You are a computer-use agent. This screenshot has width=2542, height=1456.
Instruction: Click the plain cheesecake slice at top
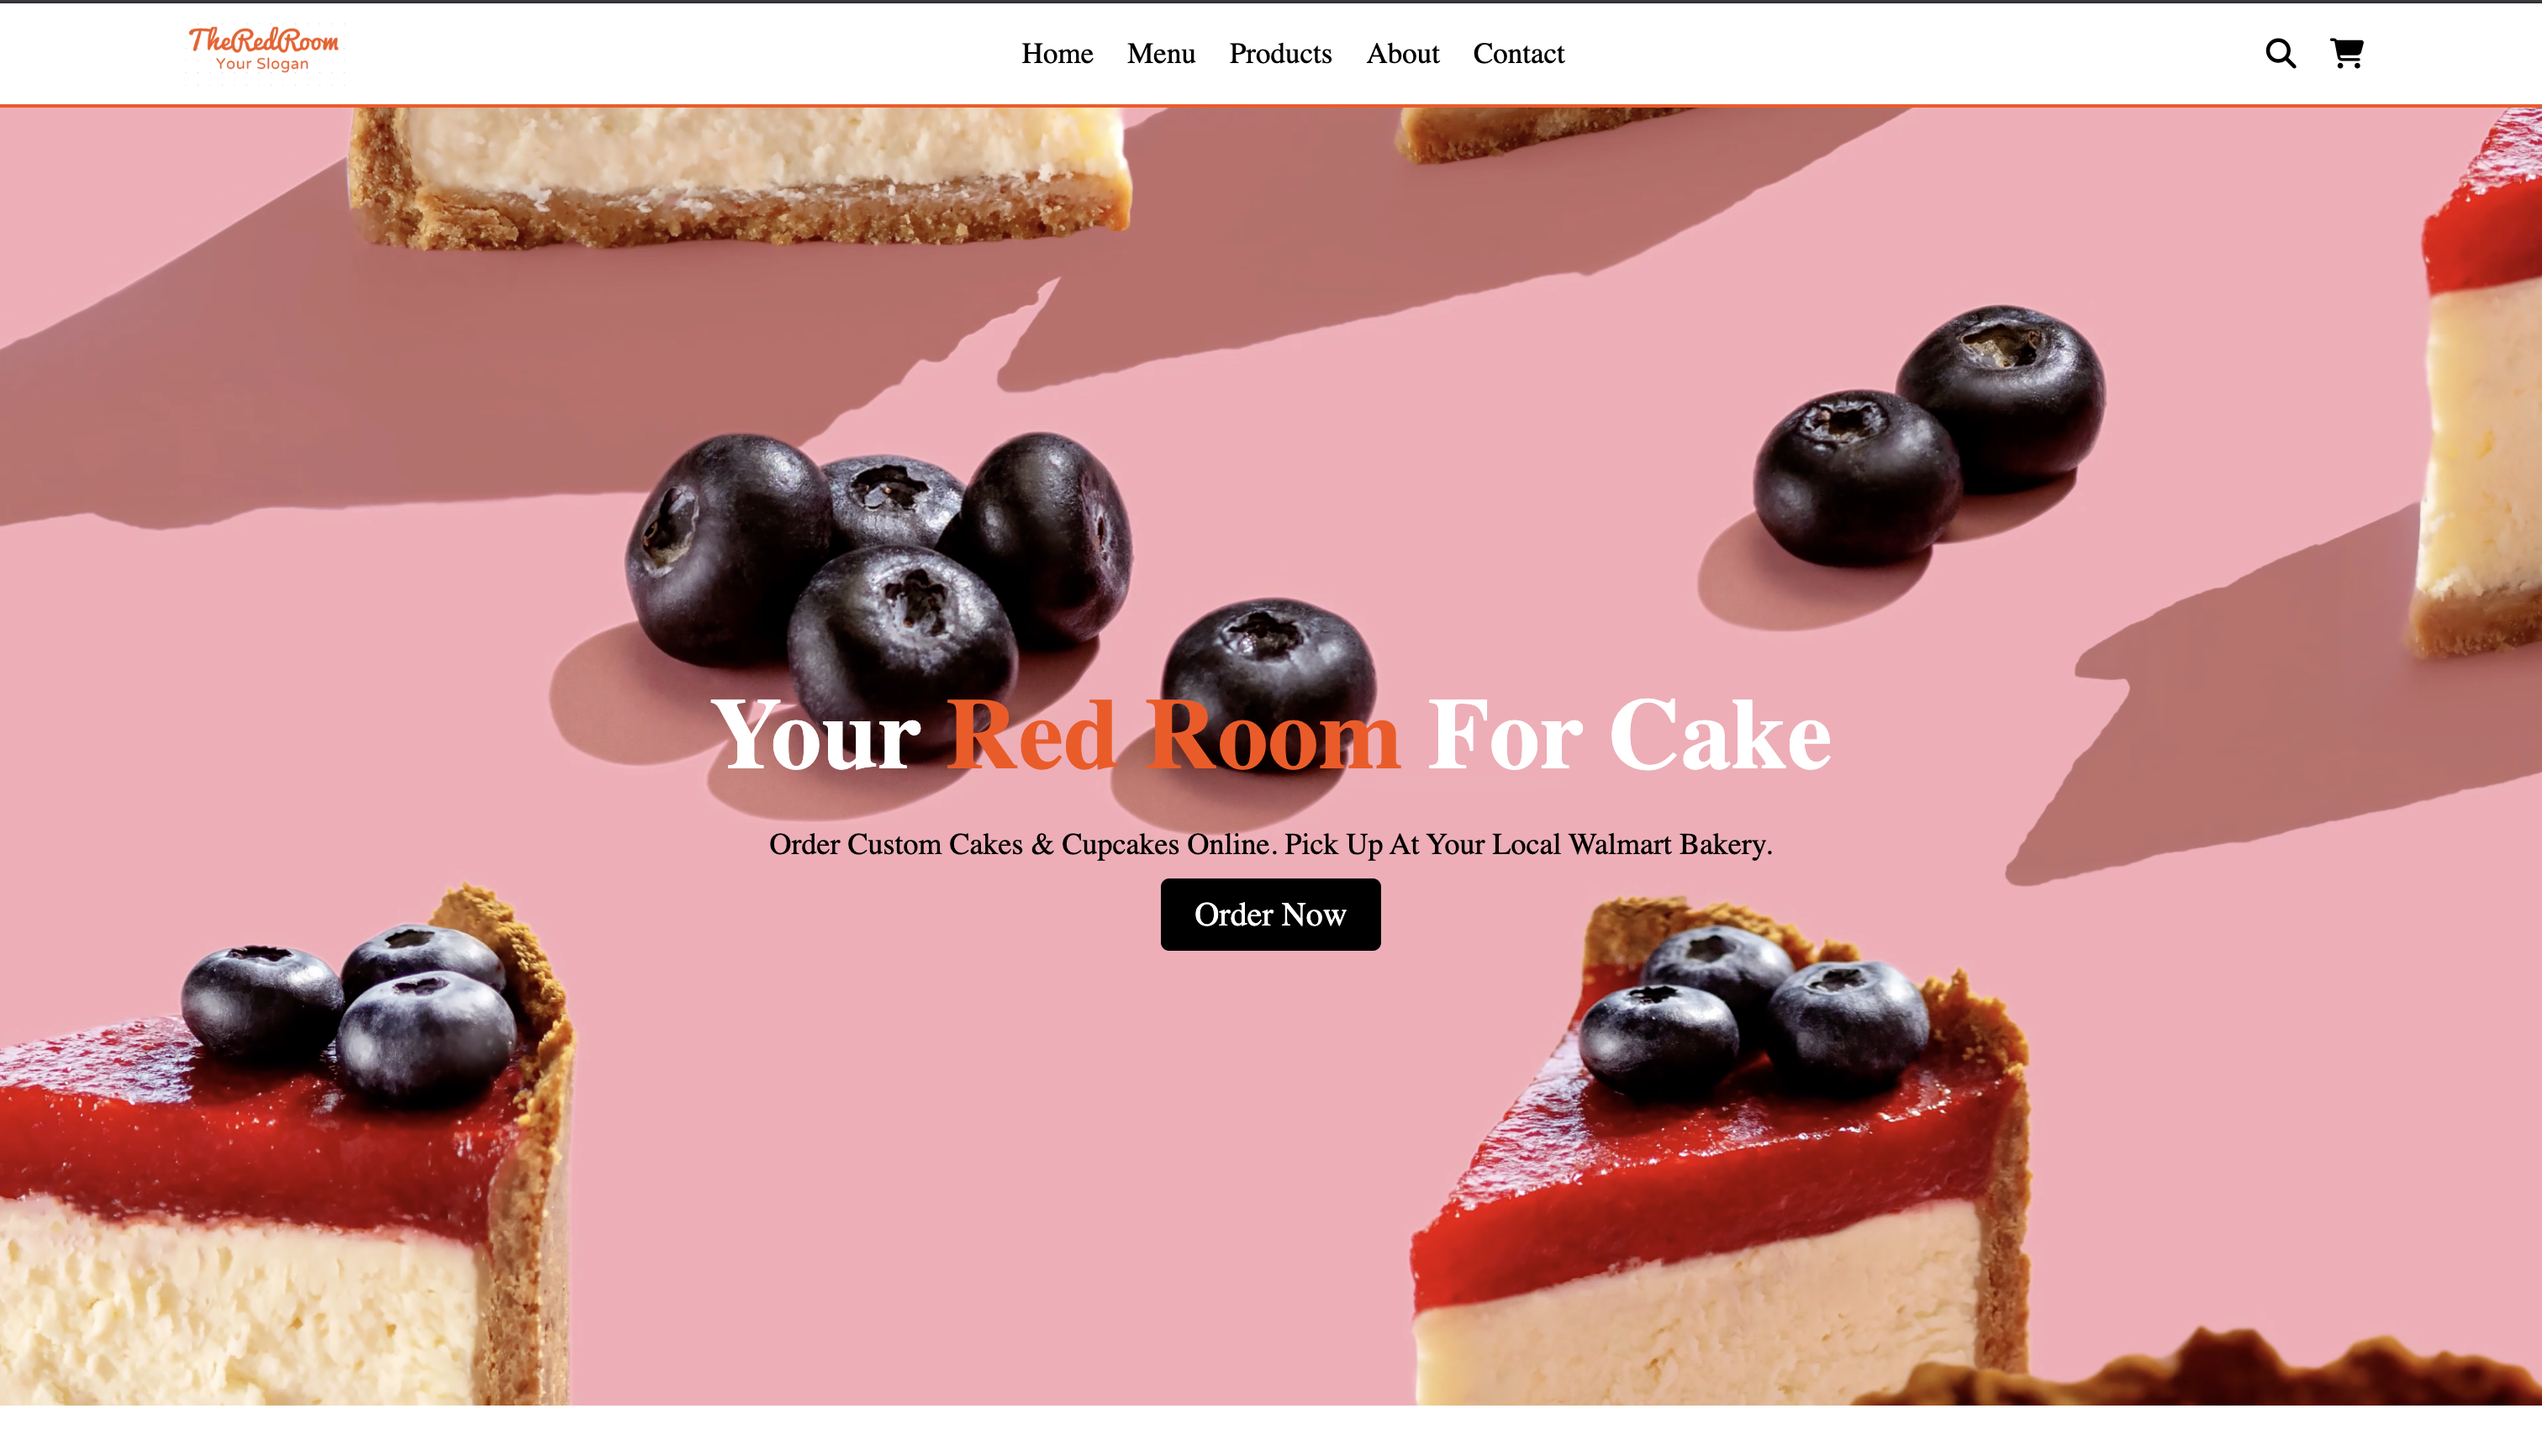point(740,175)
